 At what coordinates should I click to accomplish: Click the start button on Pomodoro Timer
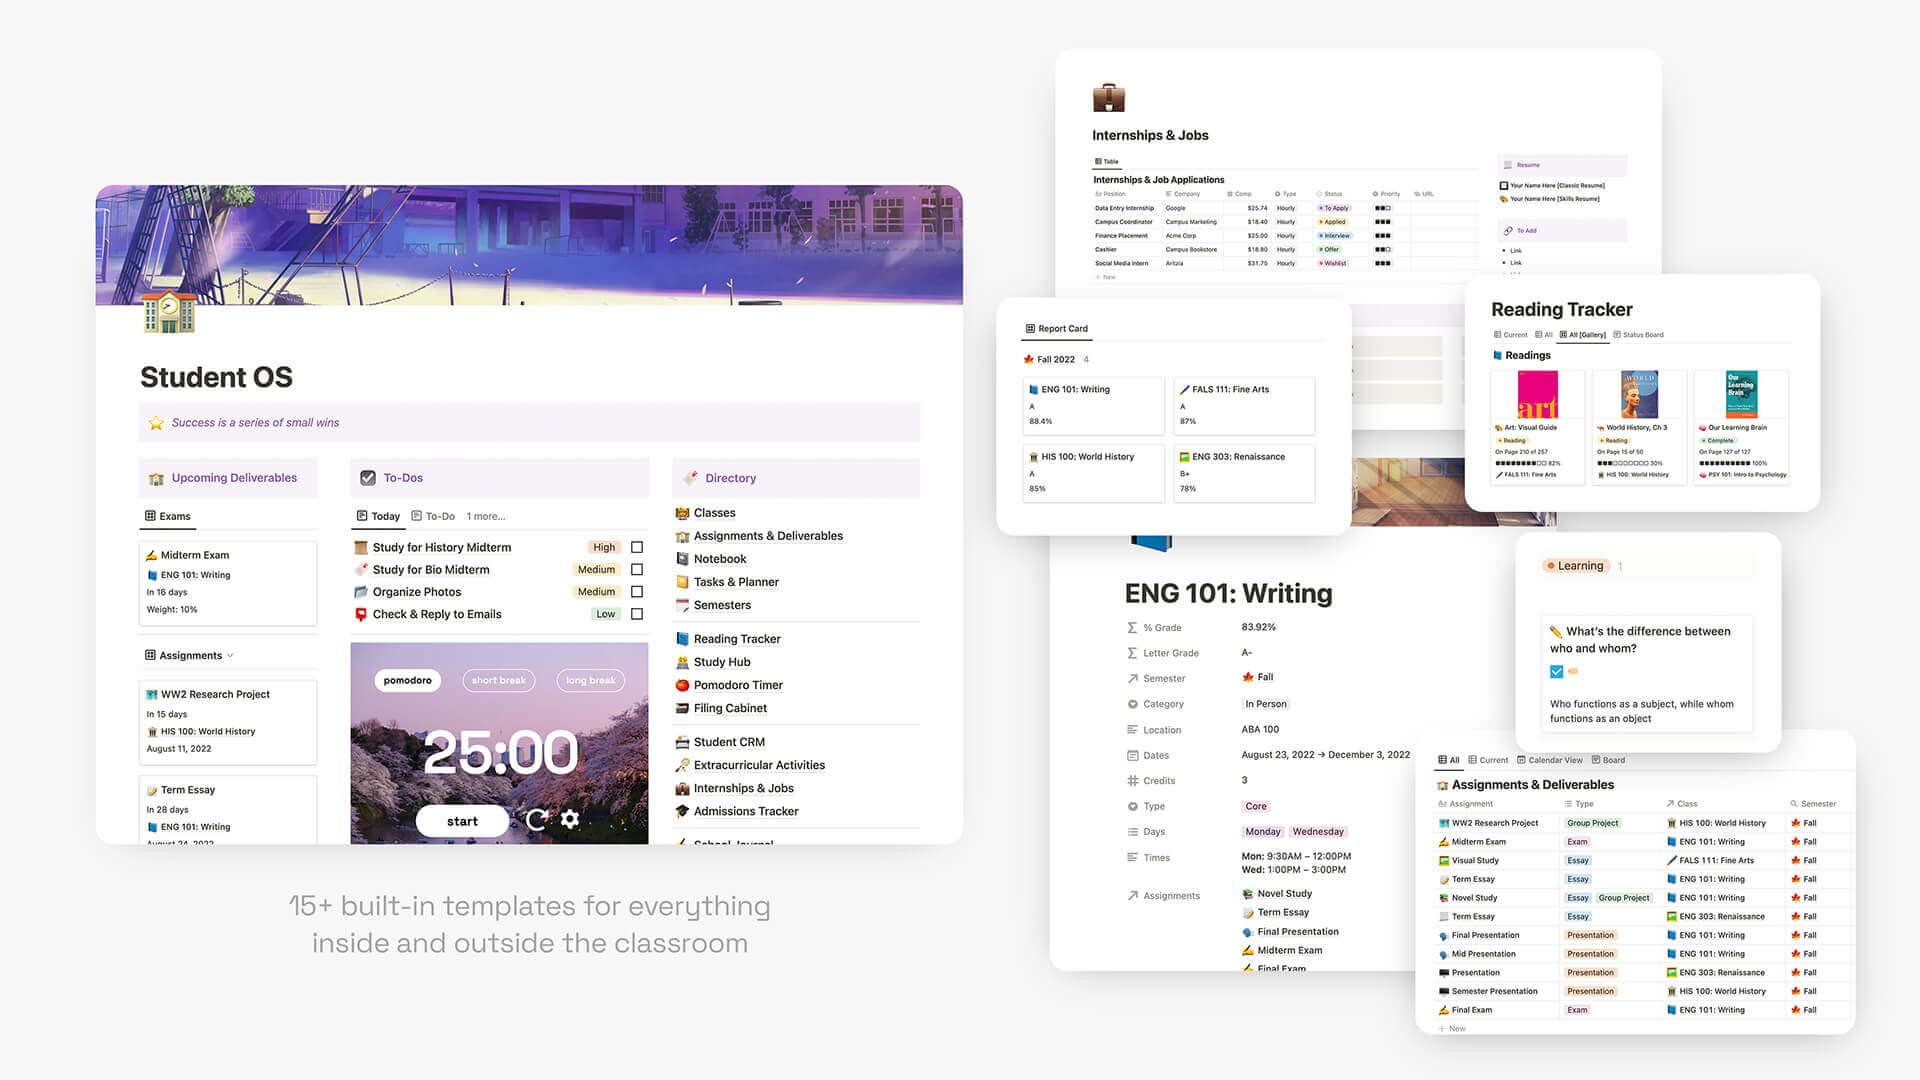tap(463, 819)
